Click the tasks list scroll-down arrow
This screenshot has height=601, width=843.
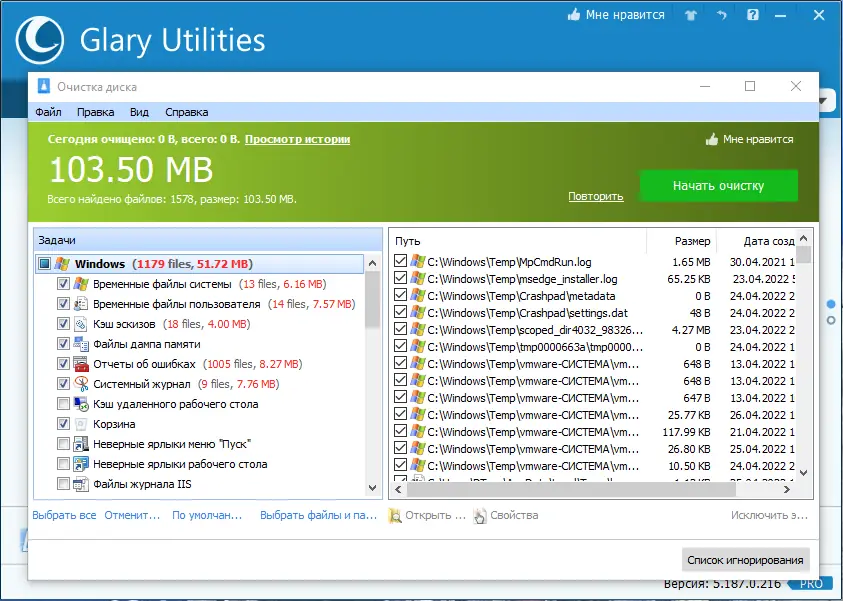coord(373,488)
